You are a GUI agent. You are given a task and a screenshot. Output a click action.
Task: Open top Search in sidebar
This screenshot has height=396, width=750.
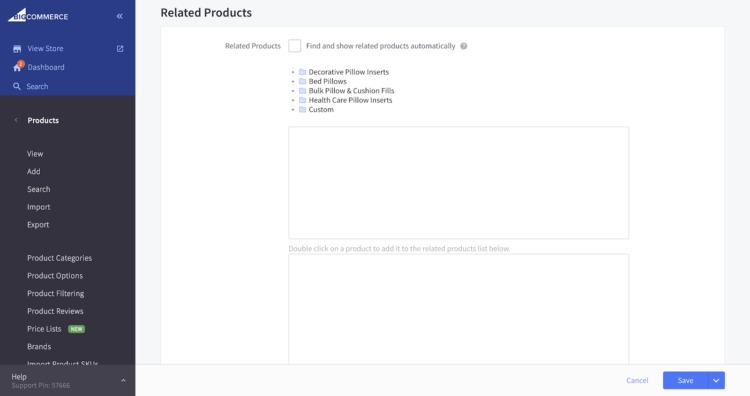37,87
